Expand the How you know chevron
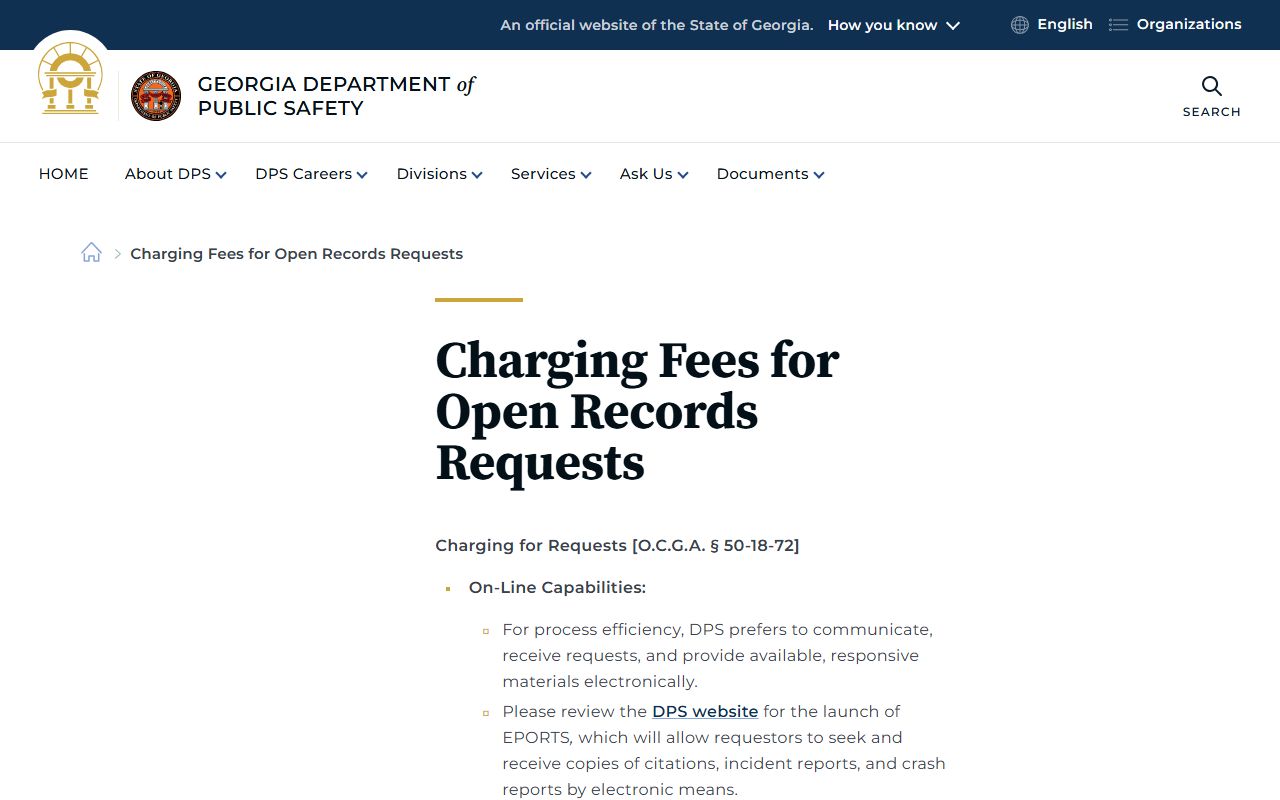 coord(953,26)
